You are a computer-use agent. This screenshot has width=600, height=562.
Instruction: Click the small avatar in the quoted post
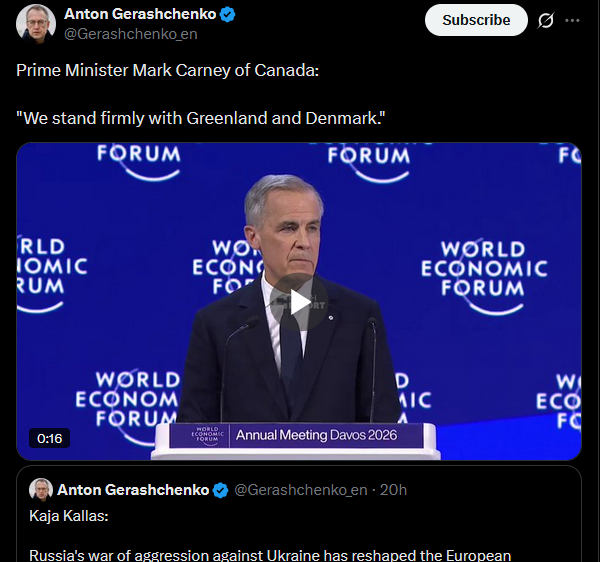tap(41, 490)
